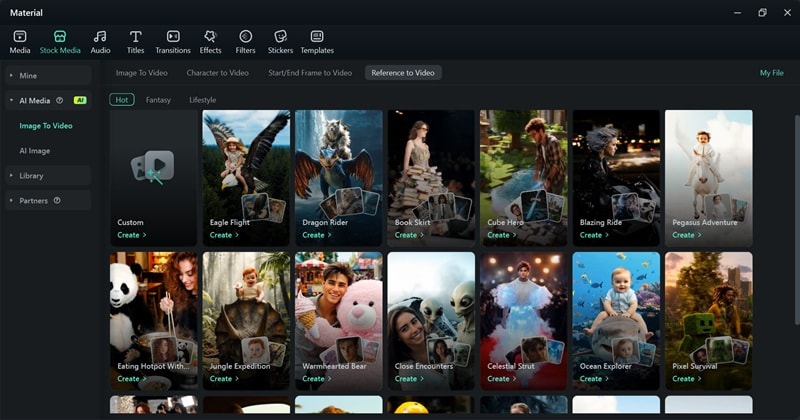800x420 pixels.
Task: Click the Custom video creation icon
Action: coord(153,167)
